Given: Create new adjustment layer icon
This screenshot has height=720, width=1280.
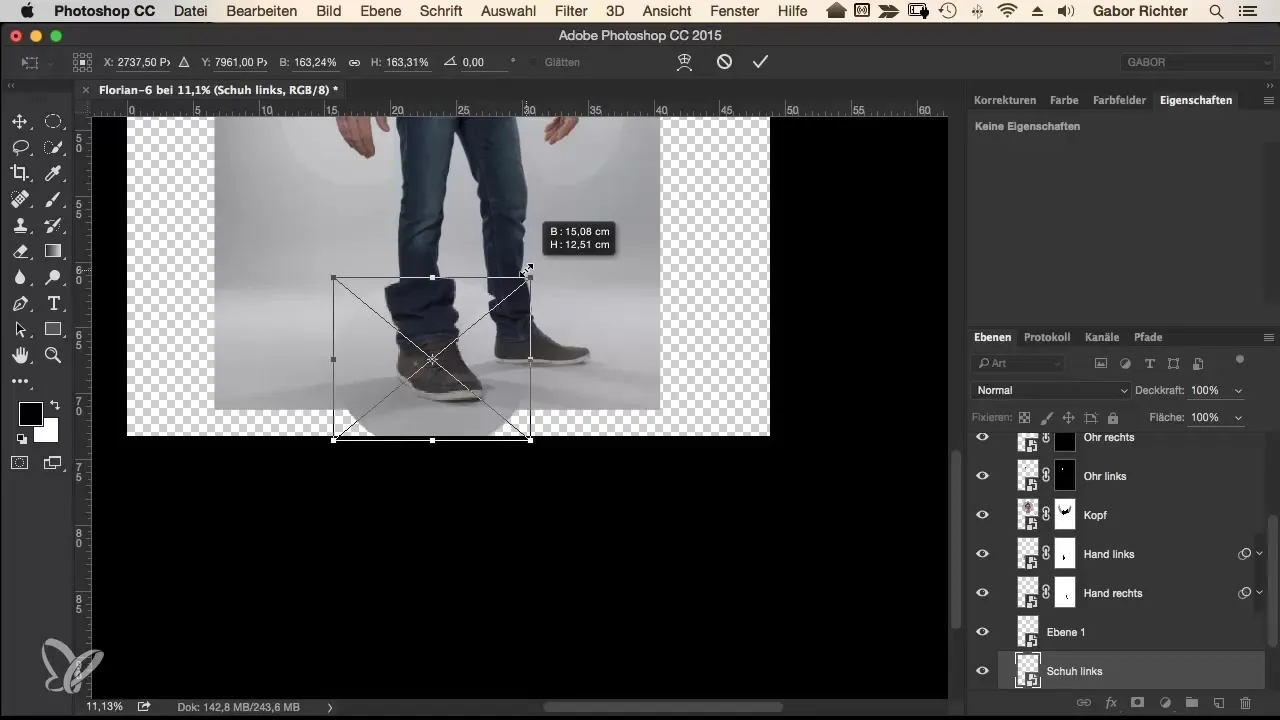Looking at the screenshot, I should tap(1164, 704).
